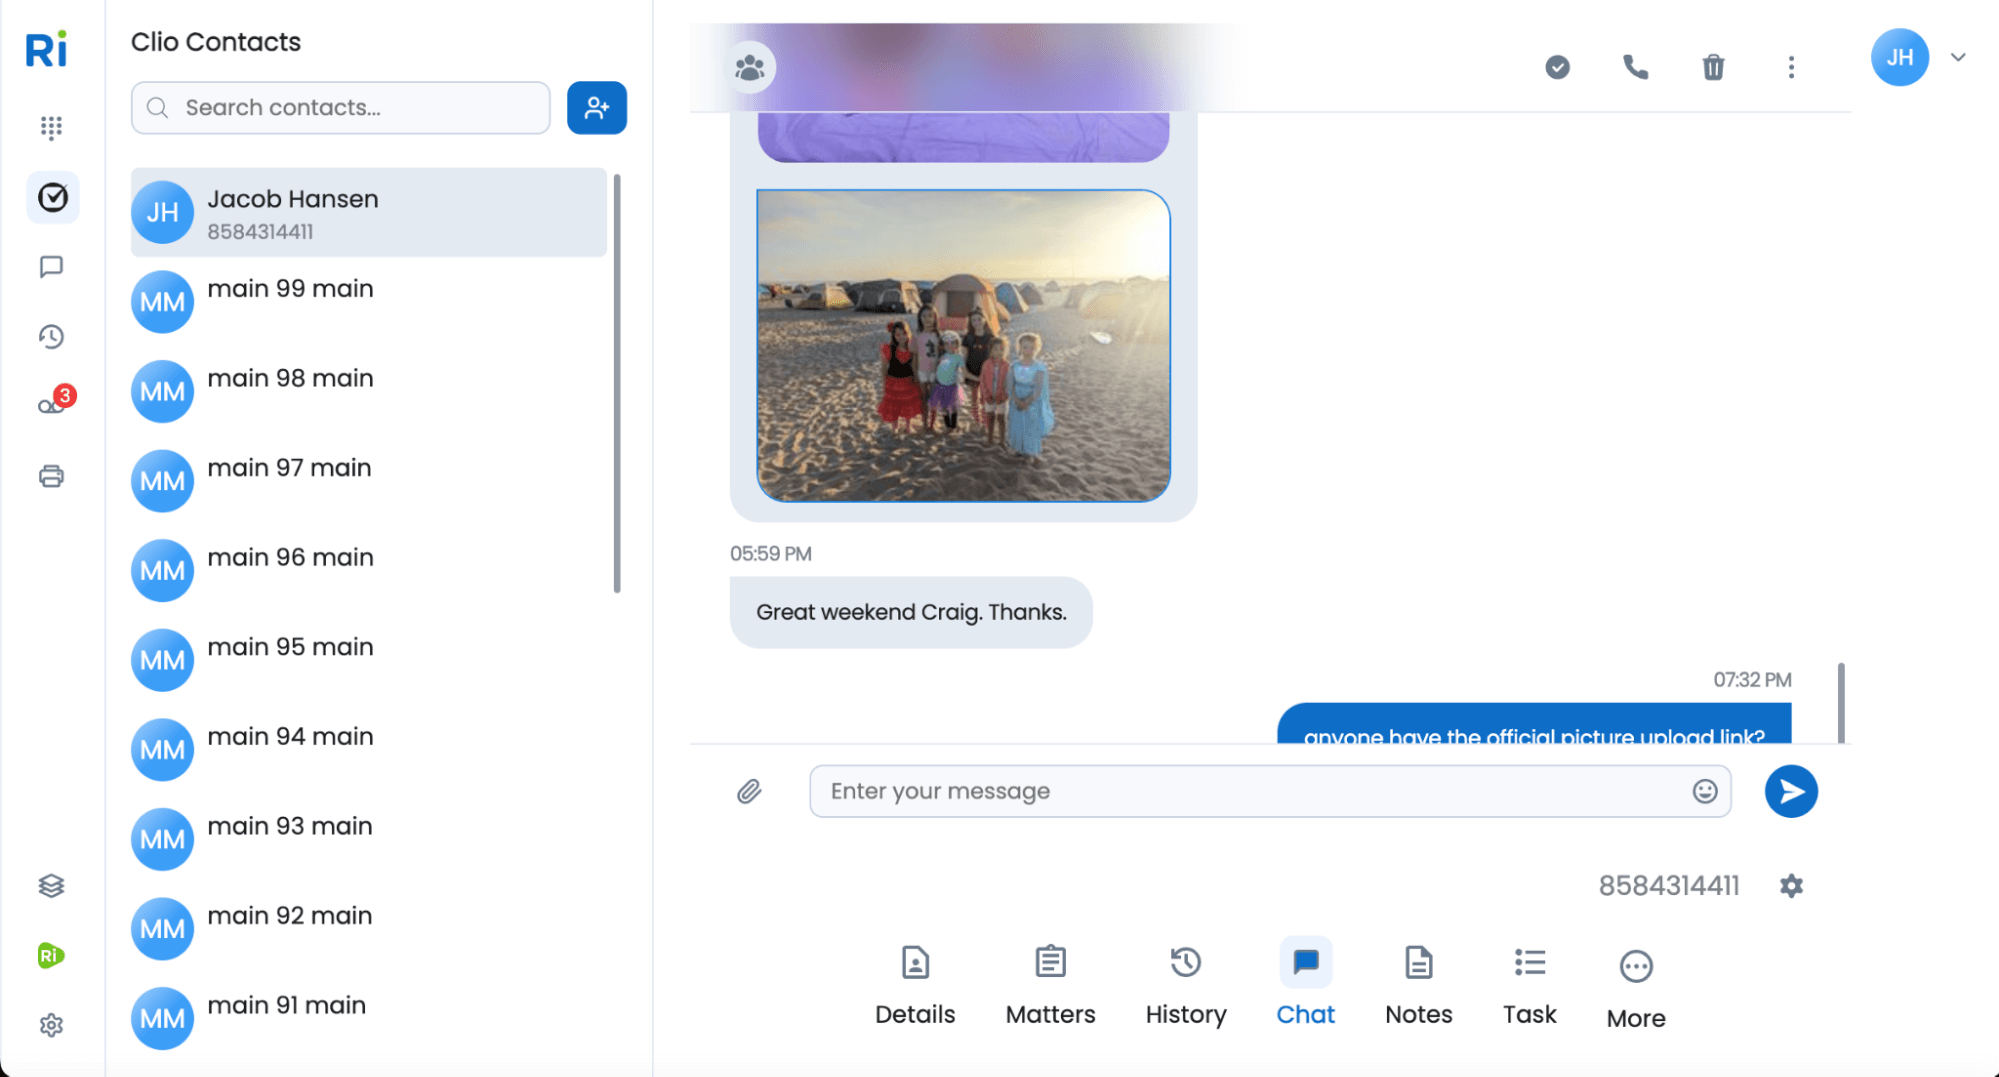Click the add new contact icon
Image resolution: width=1999 pixels, height=1077 pixels.
point(596,108)
